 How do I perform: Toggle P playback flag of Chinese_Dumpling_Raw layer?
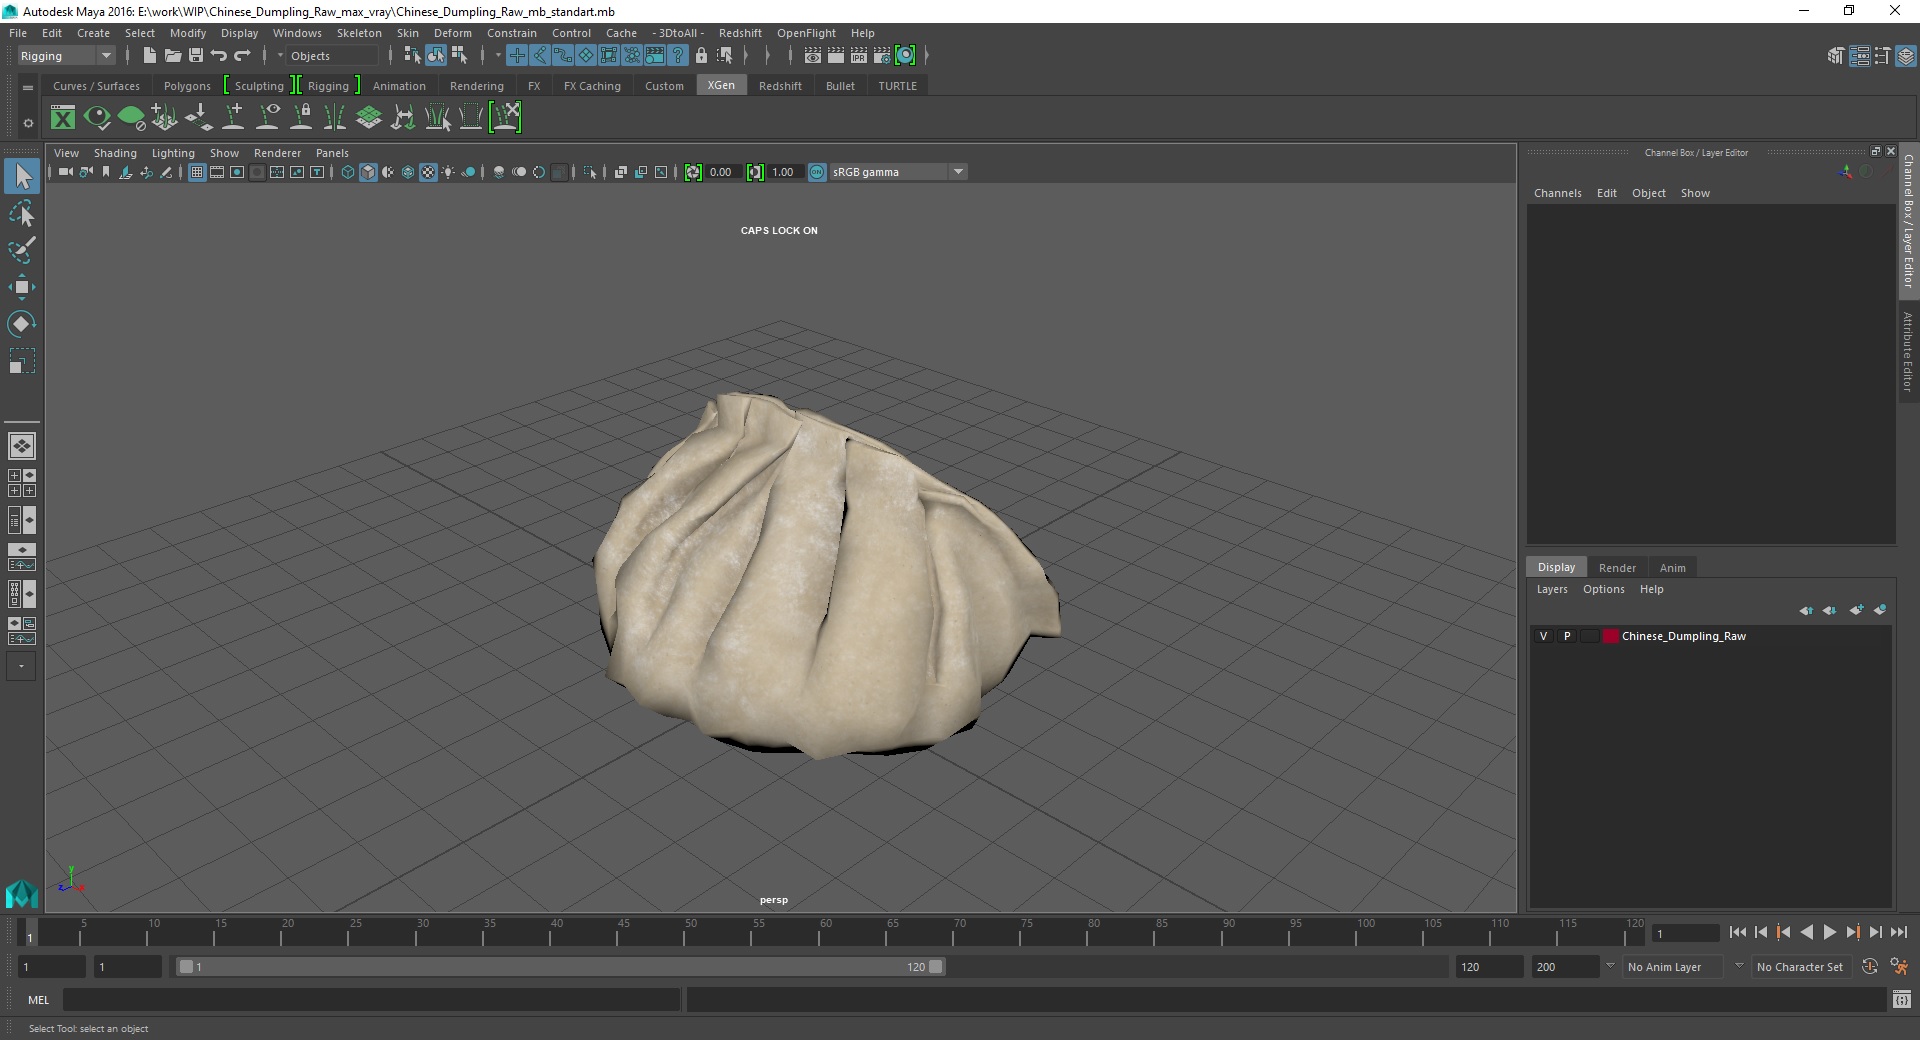tap(1567, 636)
